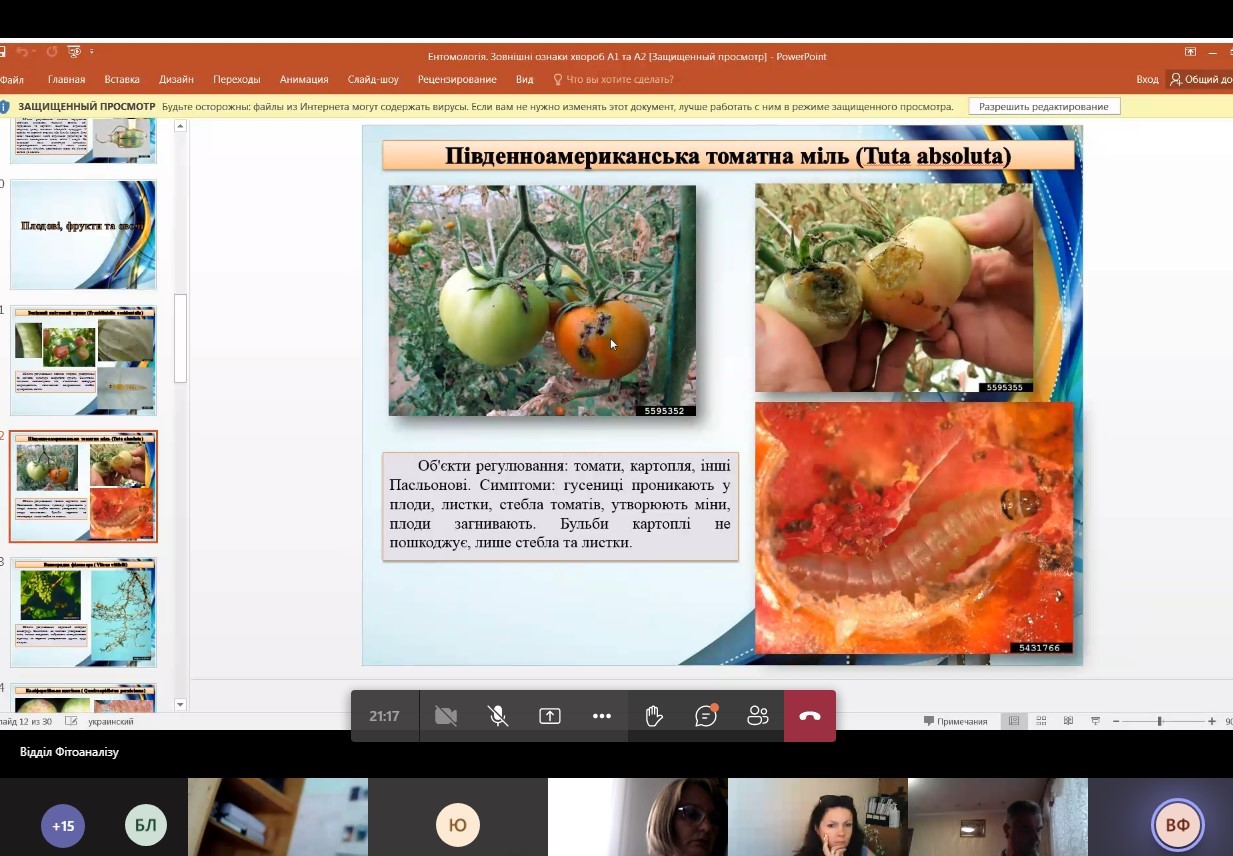Click the redo icon in quick access toolbar
1233x856 pixels.
pyautogui.click(x=52, y=51)
